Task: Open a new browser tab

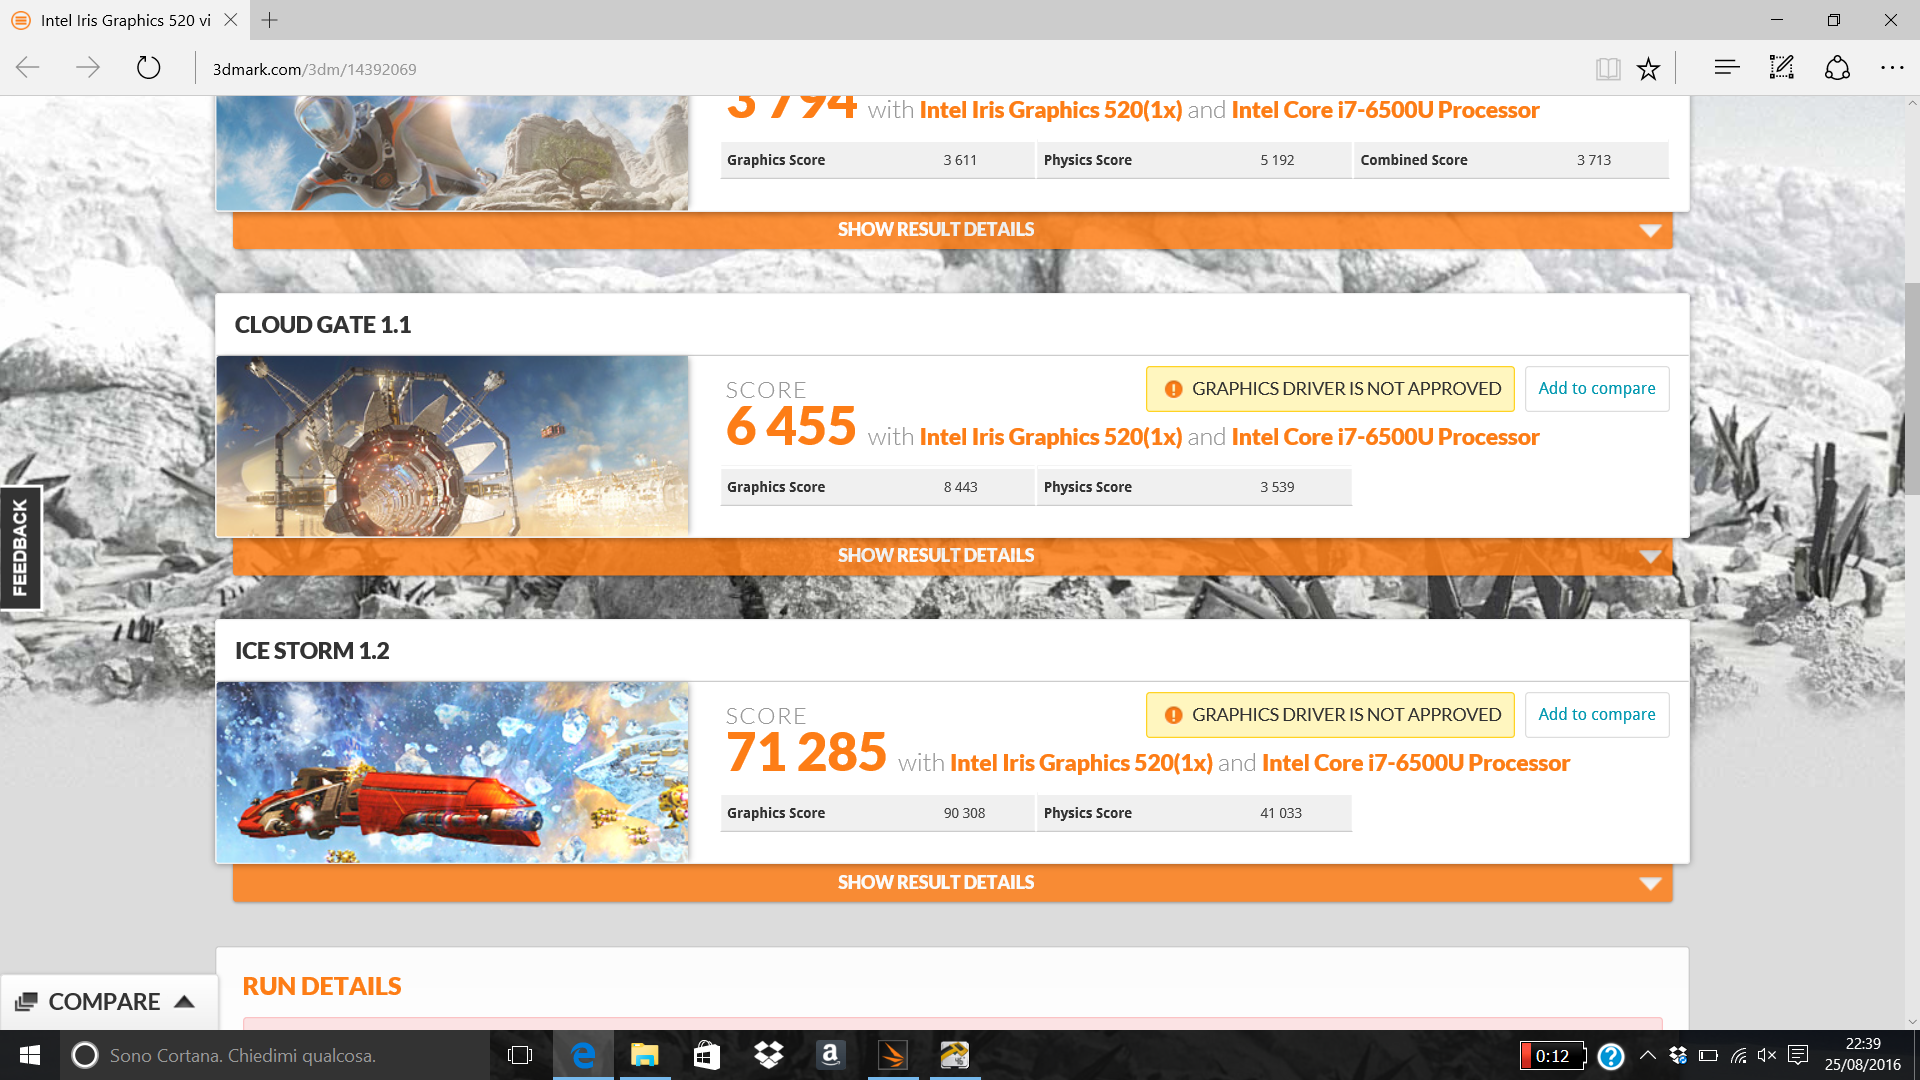Action: coord(270,20)
